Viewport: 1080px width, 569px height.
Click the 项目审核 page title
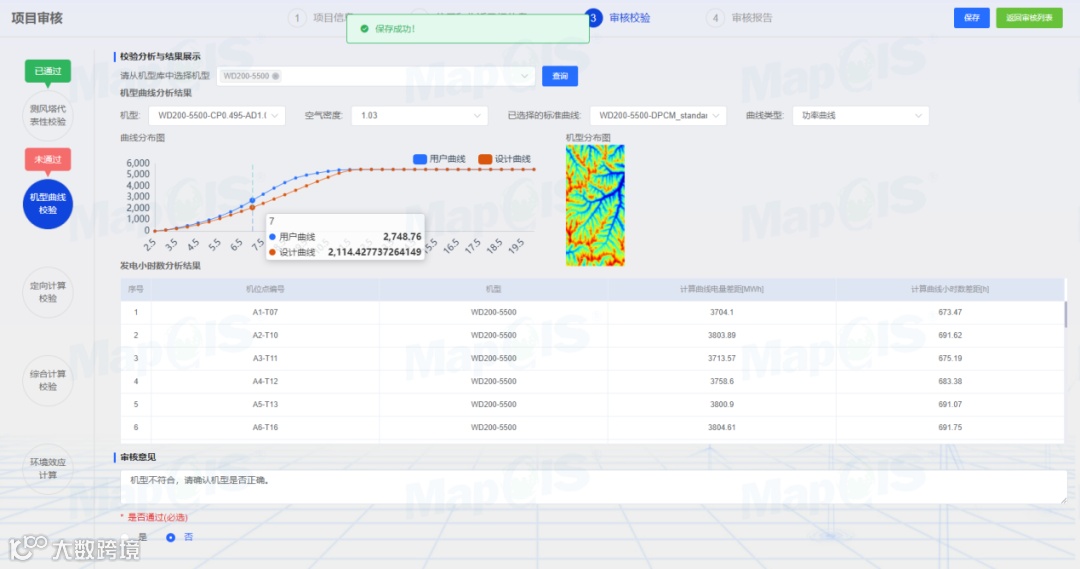pyautogui.click(x=37, y=19)
